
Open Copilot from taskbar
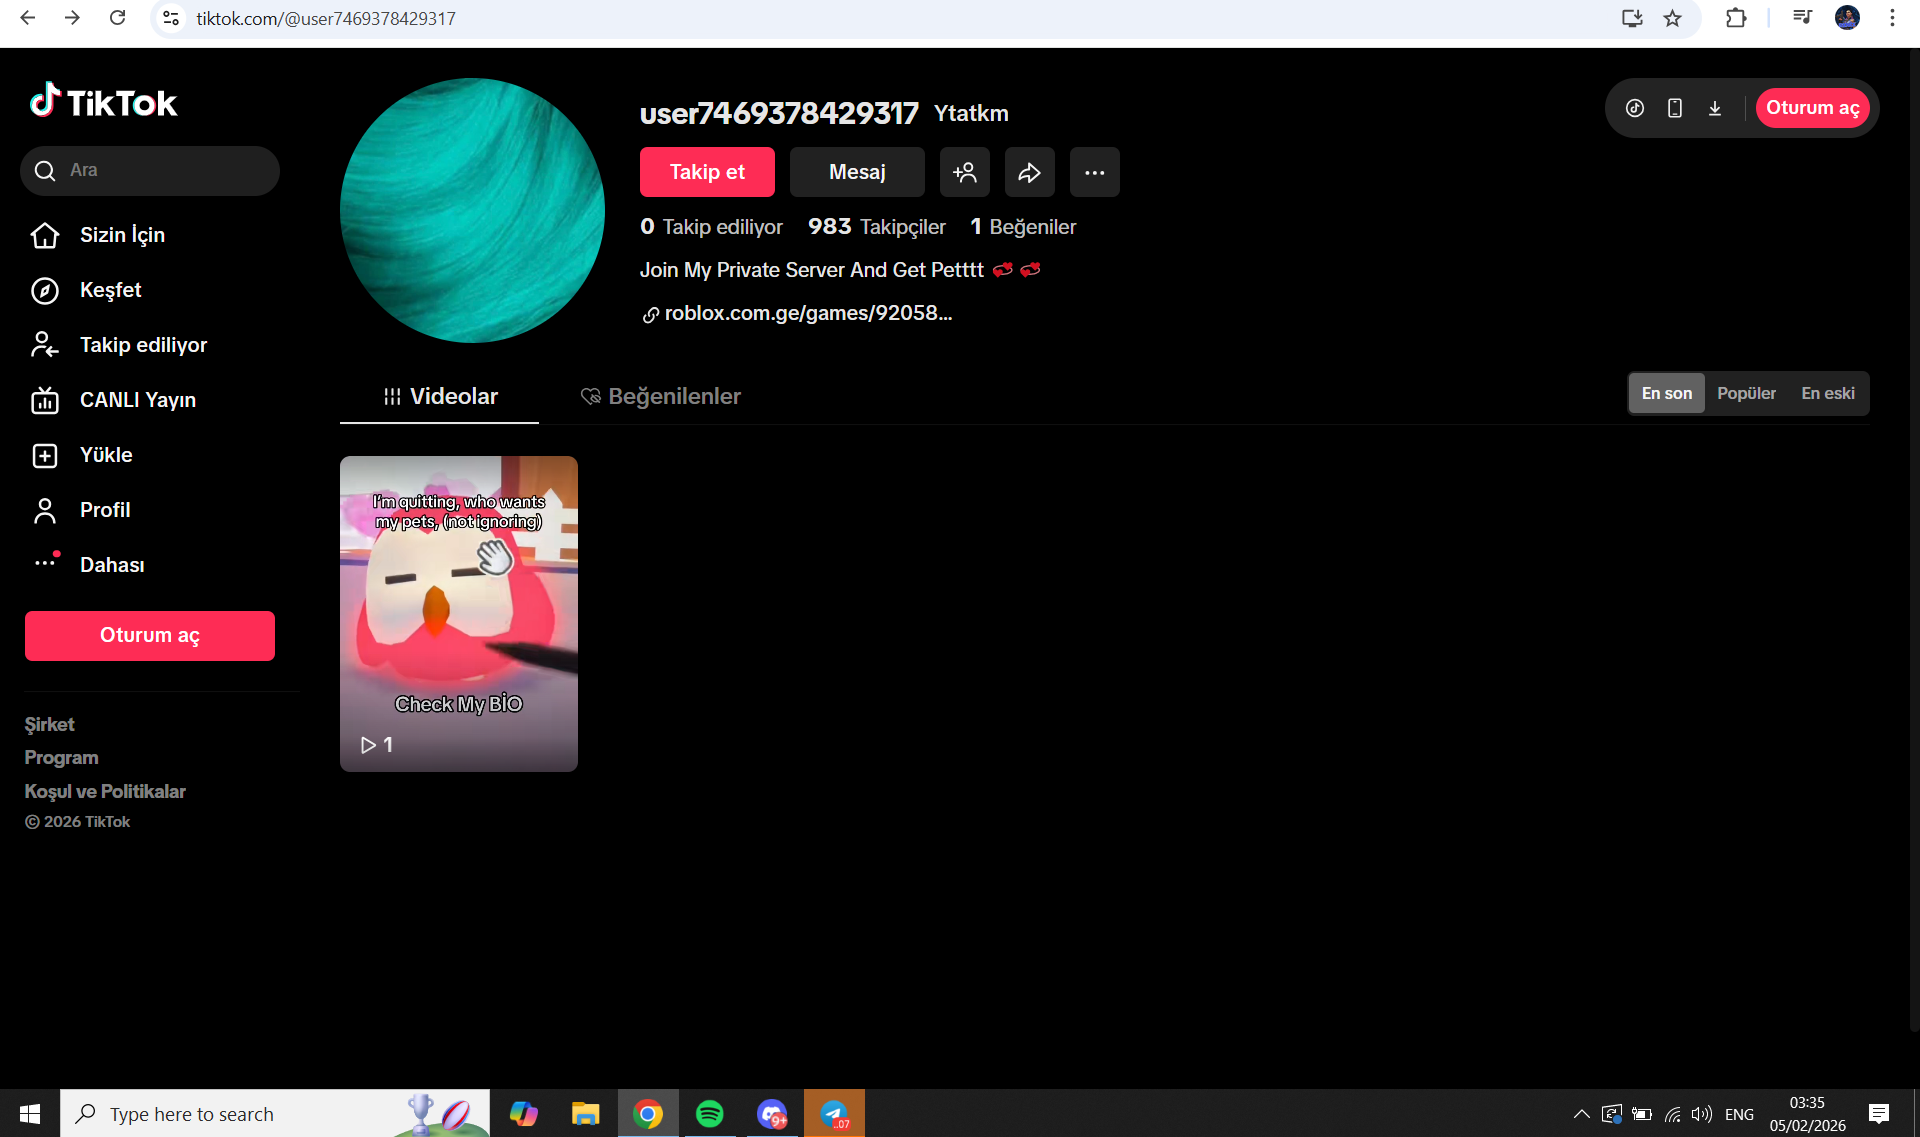click(523, 1113)
